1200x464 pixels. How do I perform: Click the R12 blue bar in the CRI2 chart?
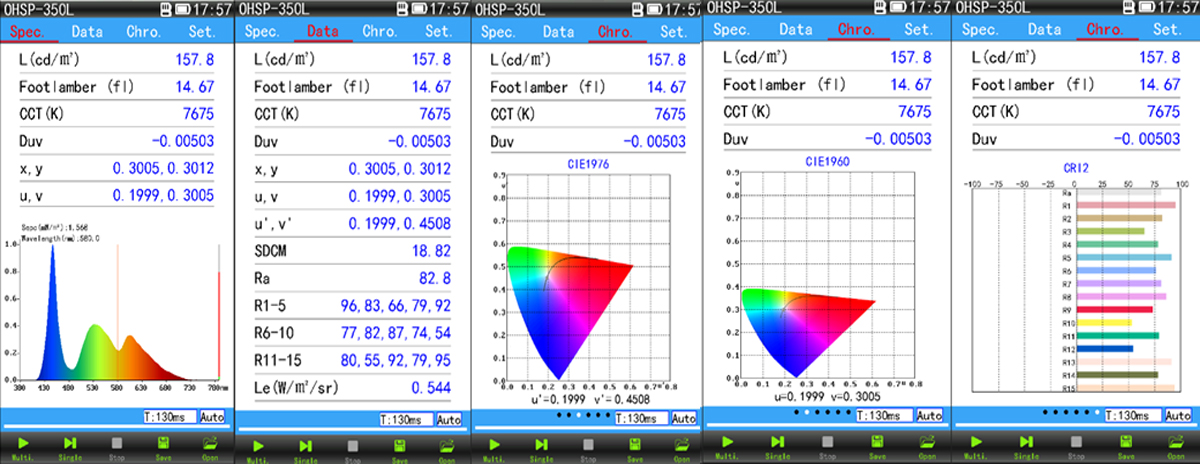click(x=1105, y=349)
